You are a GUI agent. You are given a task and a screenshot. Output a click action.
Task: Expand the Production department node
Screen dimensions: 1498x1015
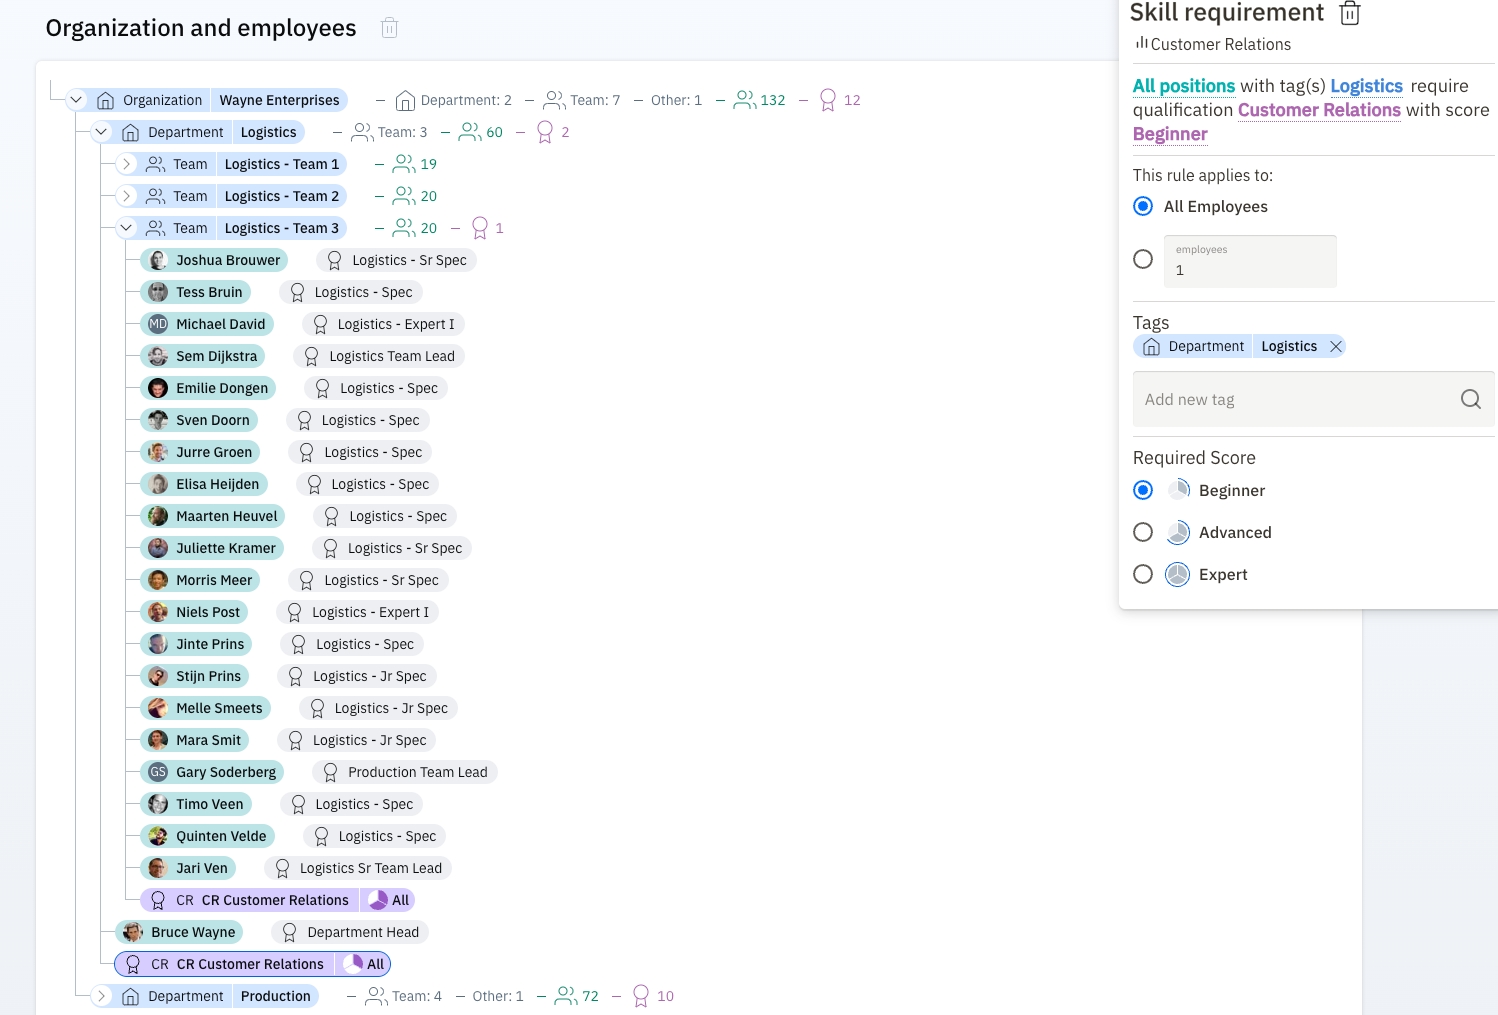102,996
